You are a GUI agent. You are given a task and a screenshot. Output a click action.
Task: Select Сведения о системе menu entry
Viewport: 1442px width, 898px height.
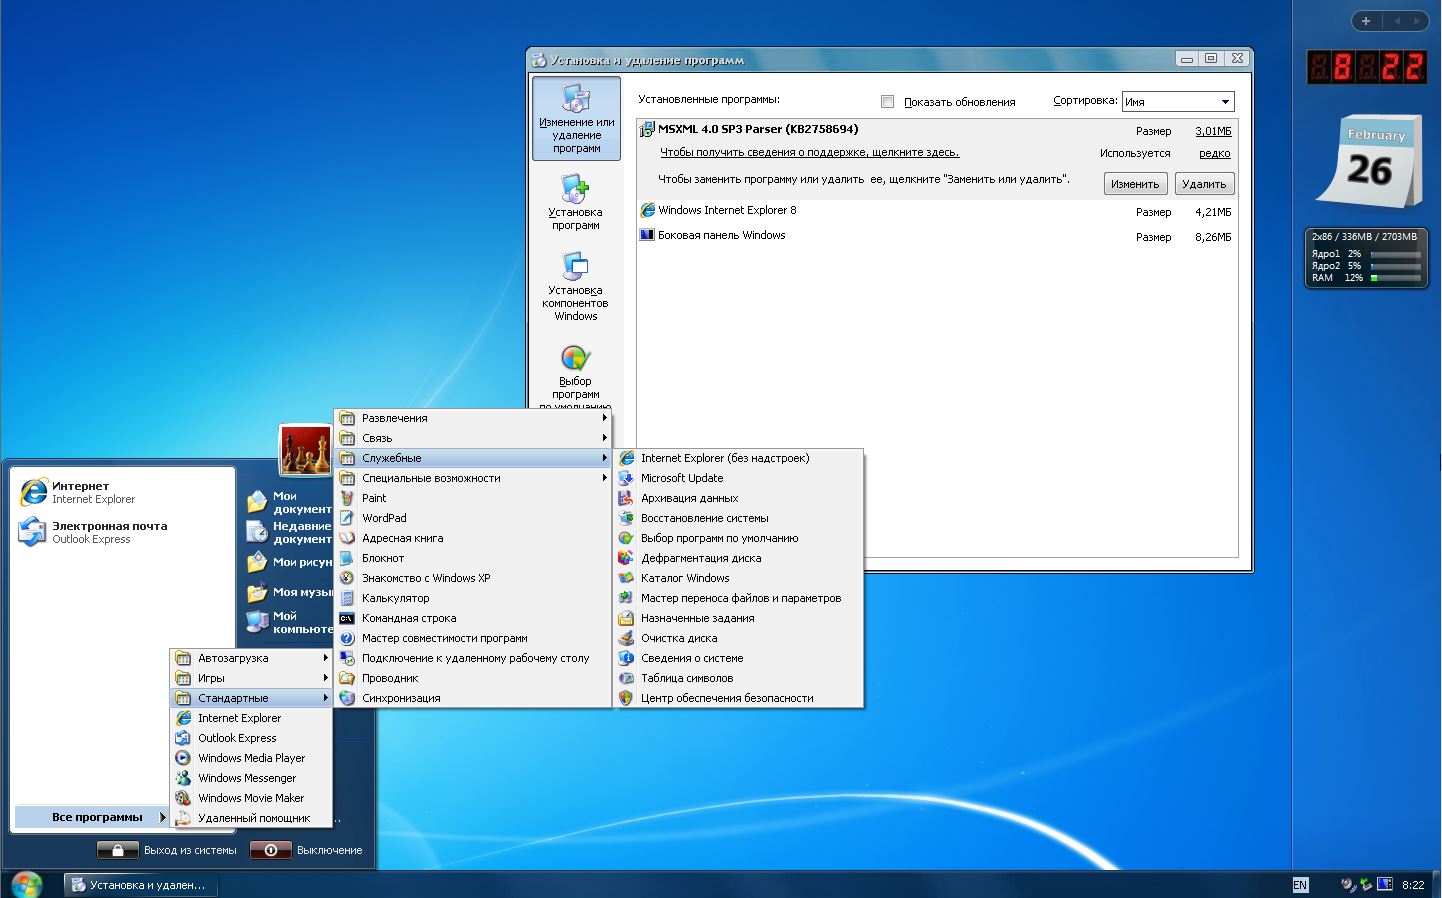(738, 658)
